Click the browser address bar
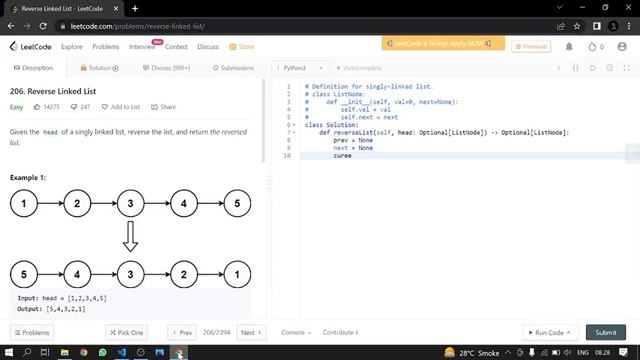 tap(306, 26)
